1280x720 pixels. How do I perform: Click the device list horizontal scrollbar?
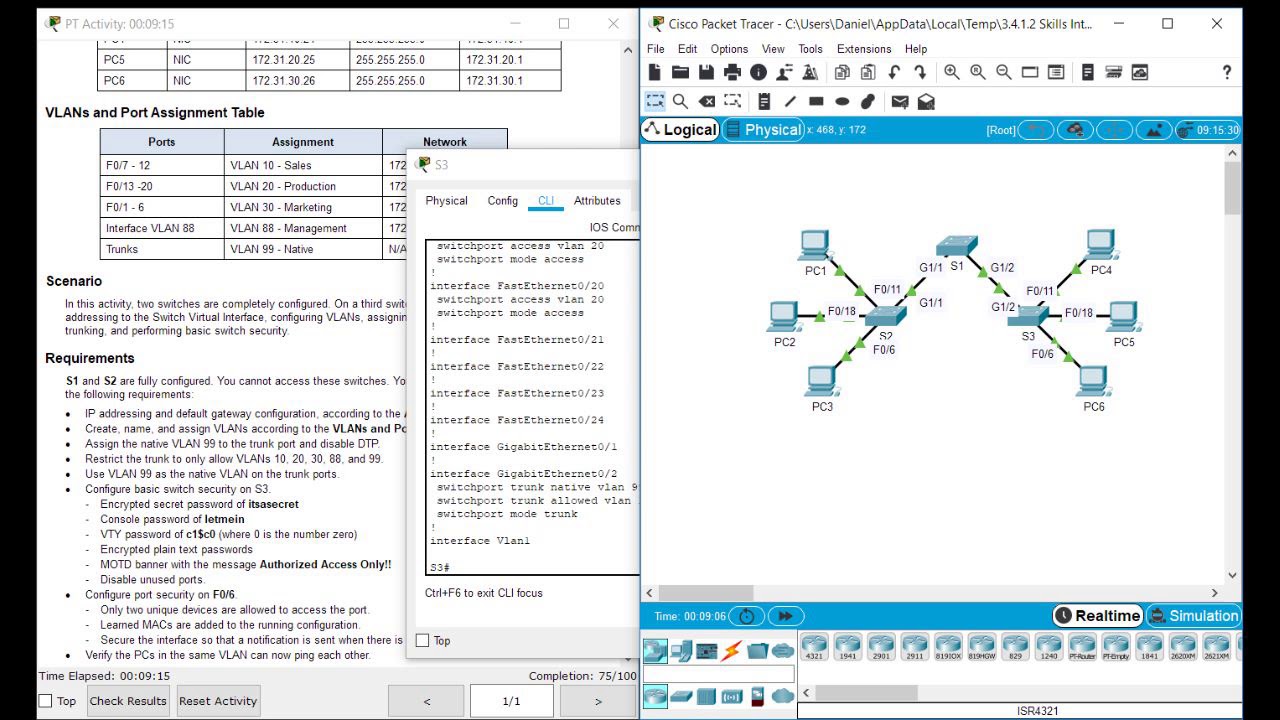tap(868, 692)
